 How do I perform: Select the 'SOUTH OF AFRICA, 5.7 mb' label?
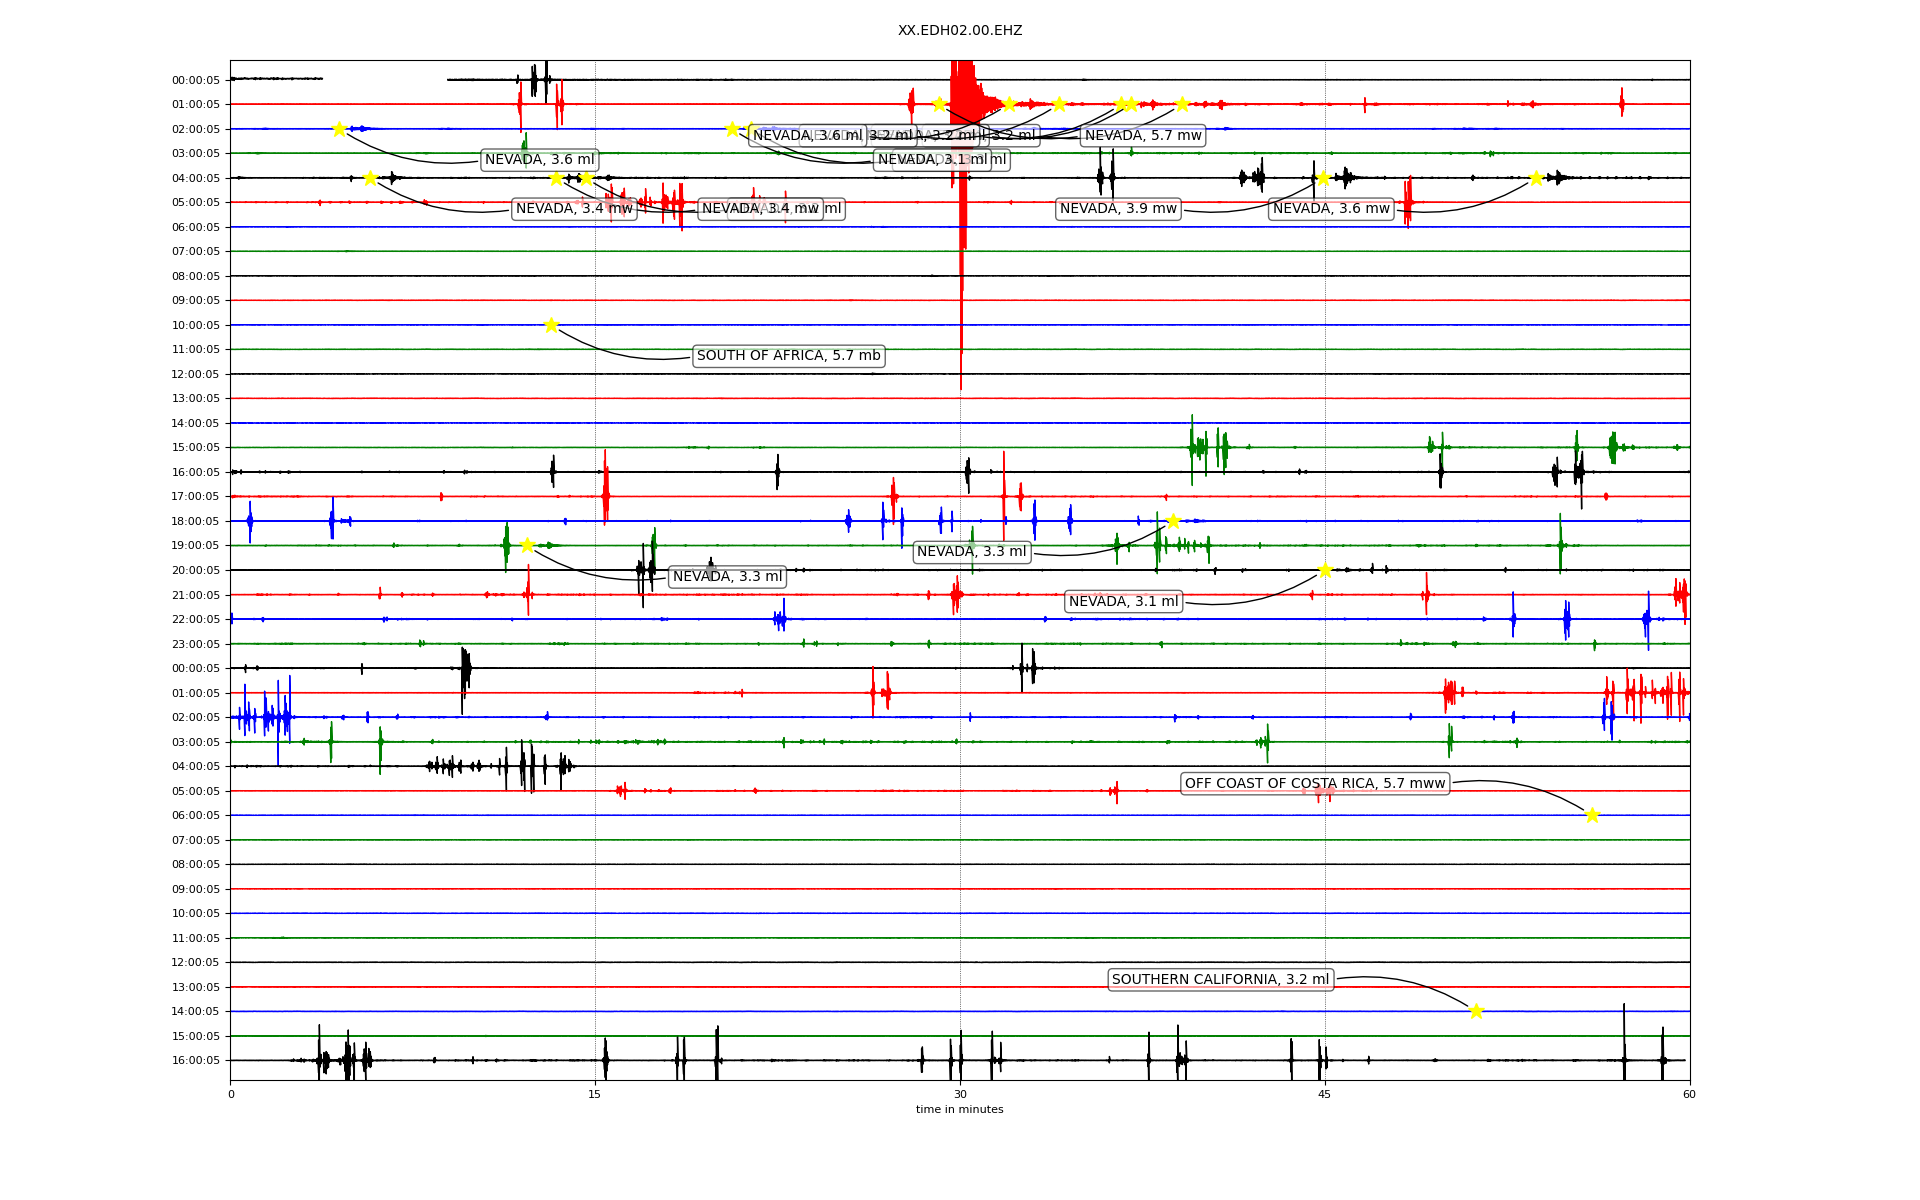pos(788,356)
